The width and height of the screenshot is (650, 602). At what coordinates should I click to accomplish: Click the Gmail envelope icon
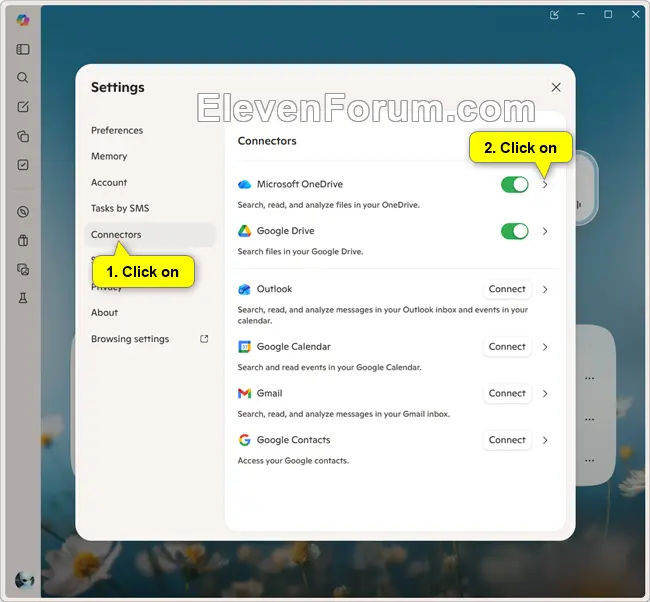click(x=245, y=393)
